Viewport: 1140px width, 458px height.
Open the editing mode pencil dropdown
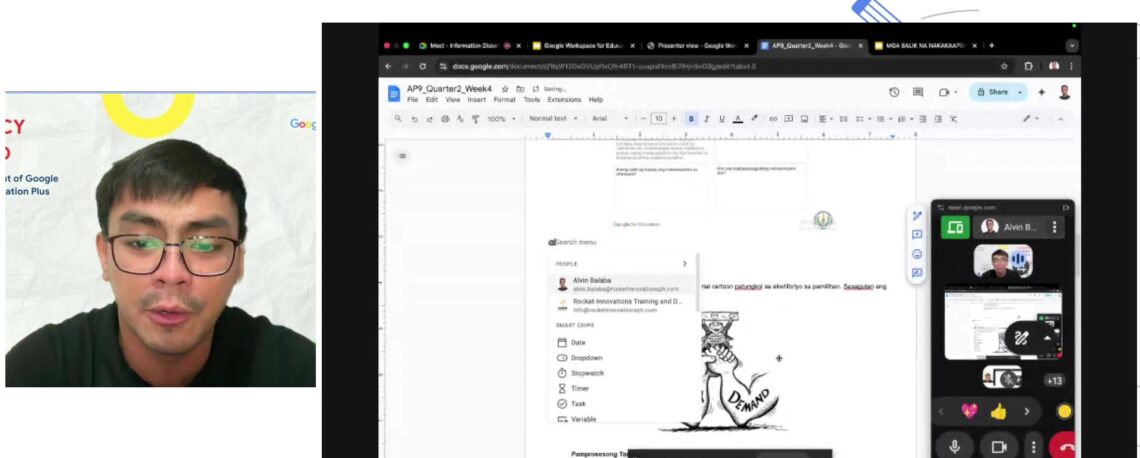[1031, 118]
